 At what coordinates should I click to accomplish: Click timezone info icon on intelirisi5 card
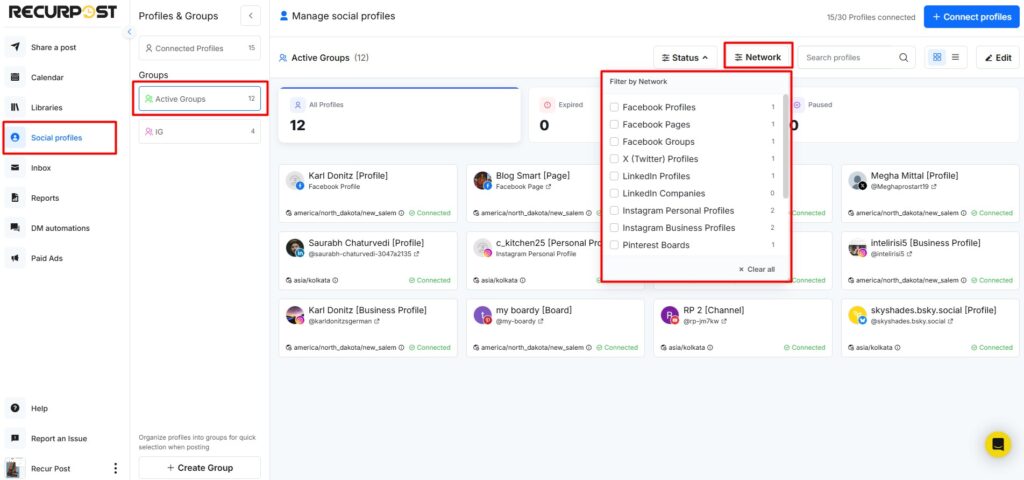[x=963, y=280]
